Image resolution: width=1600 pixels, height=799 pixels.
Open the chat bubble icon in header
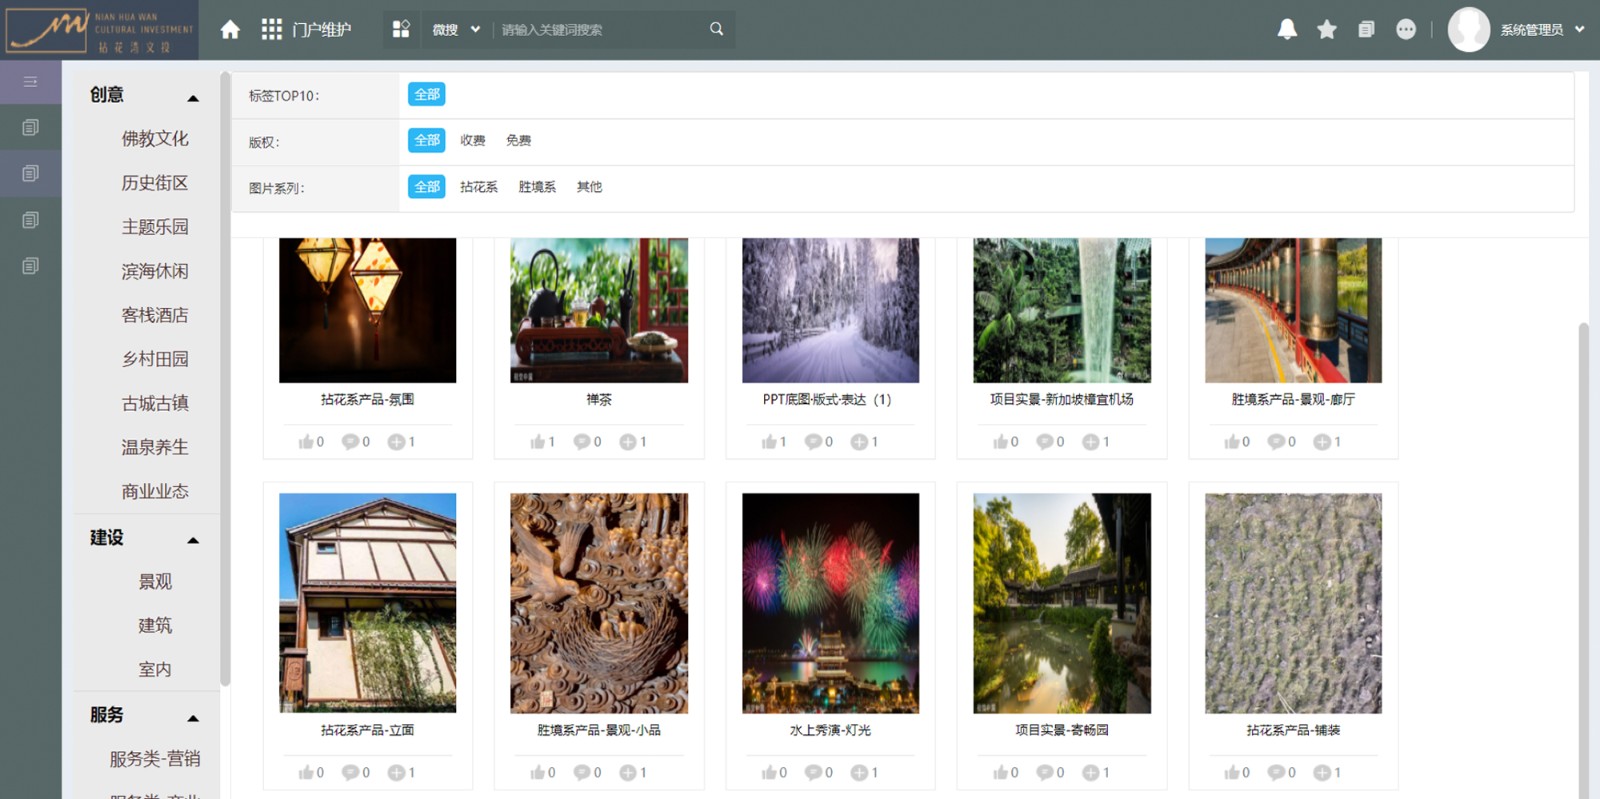tap(1406, 29)
